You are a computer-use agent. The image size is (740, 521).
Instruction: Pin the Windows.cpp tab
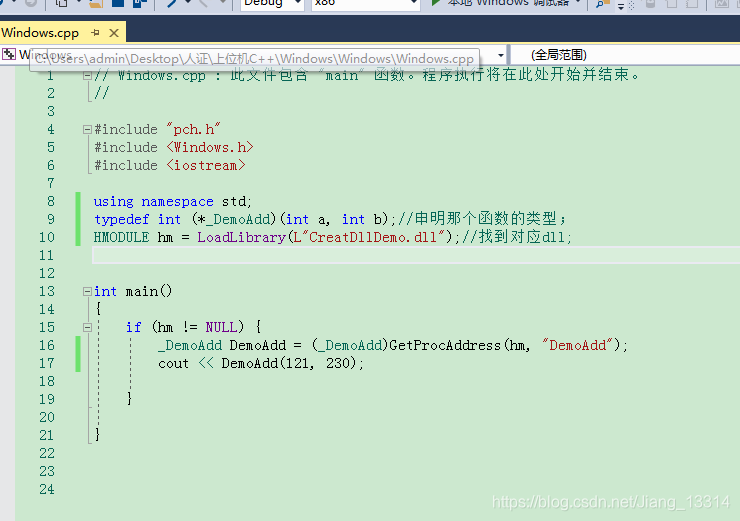click(95, 33)
